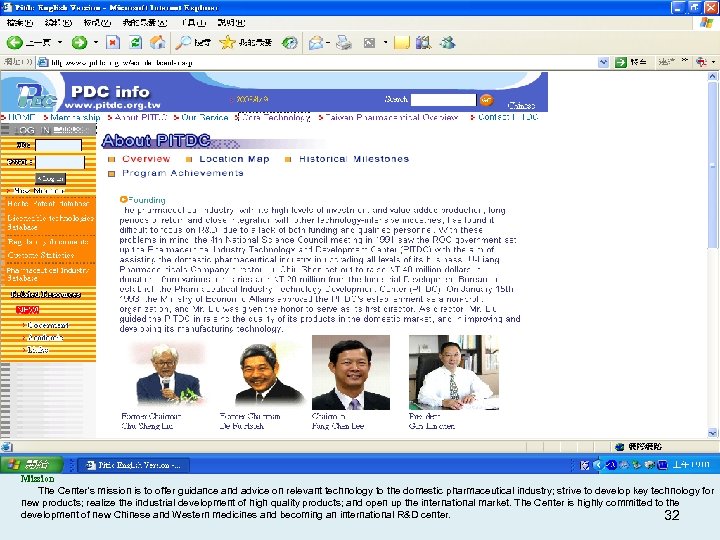Stop page loading with the red X icon

[113, 43]
